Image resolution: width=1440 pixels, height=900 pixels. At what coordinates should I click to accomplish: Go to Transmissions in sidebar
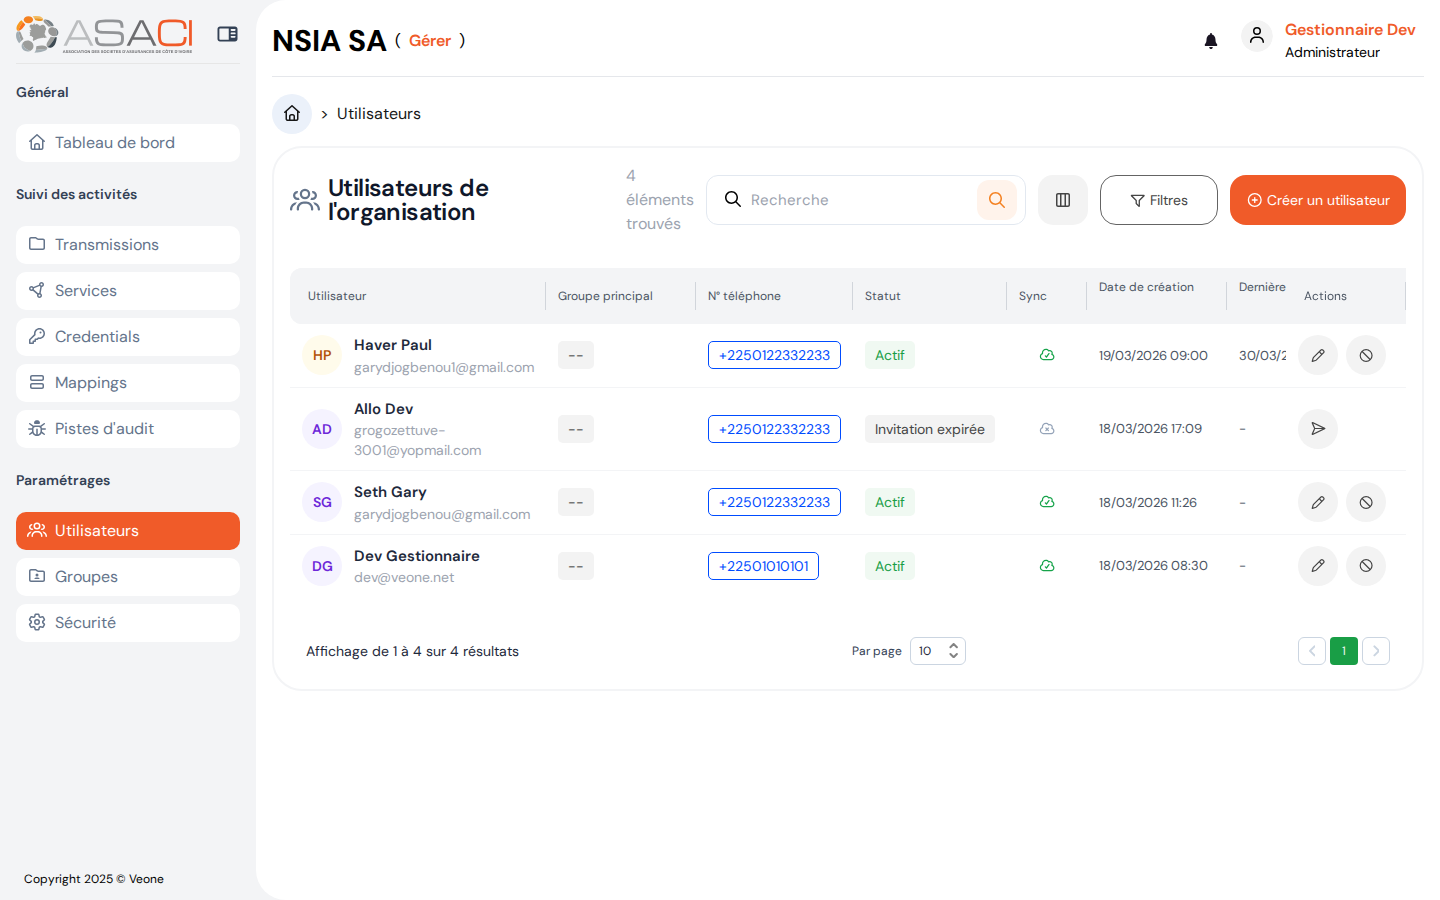pos(128,245)
